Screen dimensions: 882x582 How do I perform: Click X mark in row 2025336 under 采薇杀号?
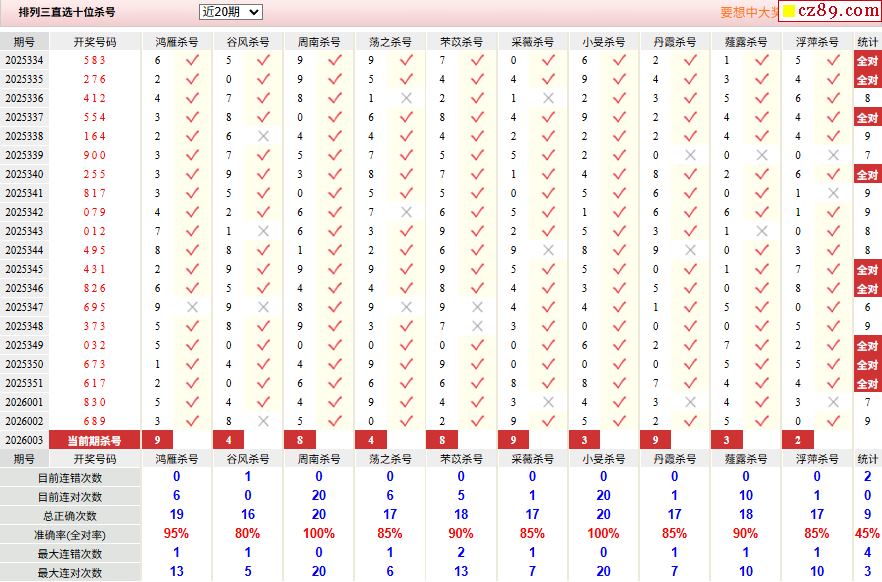(x=548, y=98)
